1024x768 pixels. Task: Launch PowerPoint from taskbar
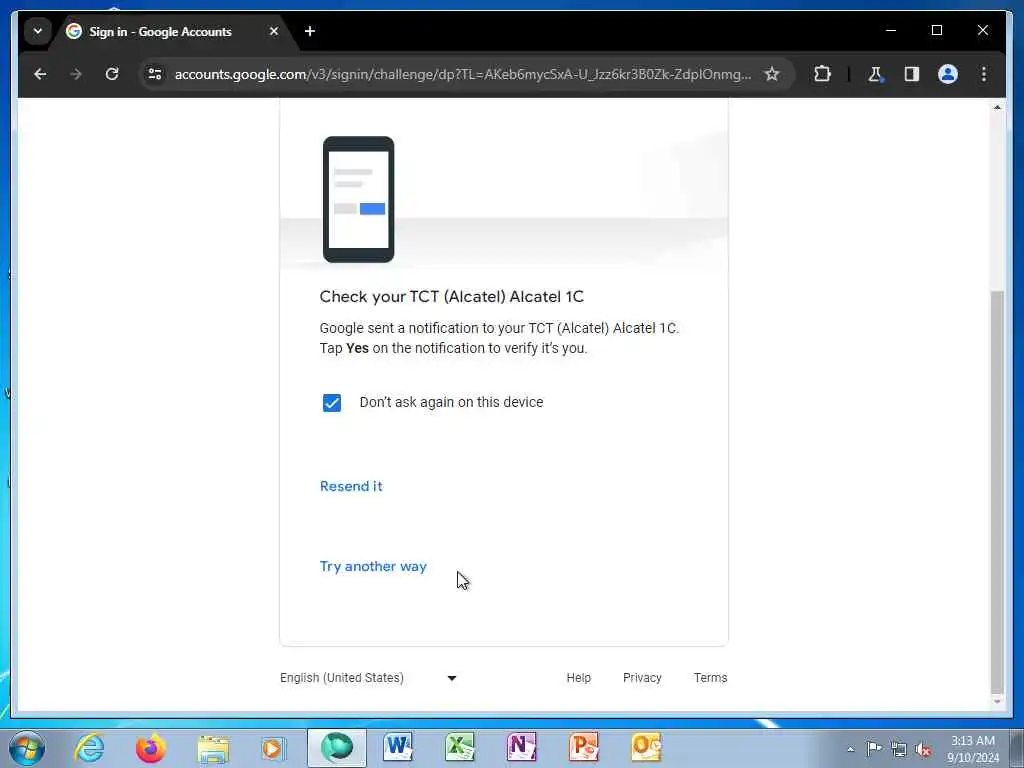click(584, 748)
